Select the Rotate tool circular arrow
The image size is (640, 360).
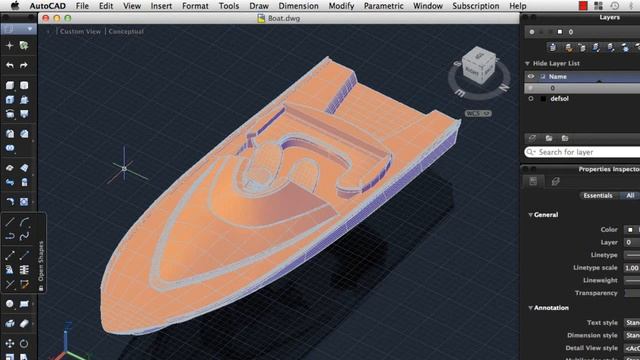click(24, 343)
